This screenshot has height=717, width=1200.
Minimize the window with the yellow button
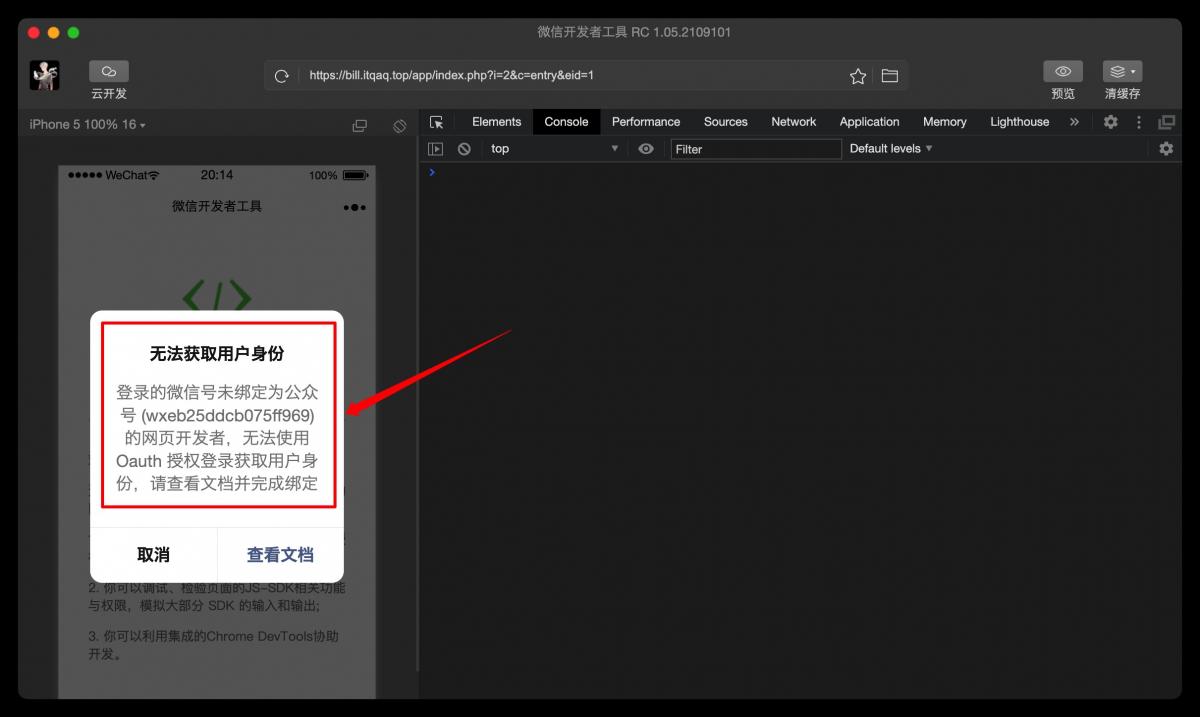tap(53, 32)
